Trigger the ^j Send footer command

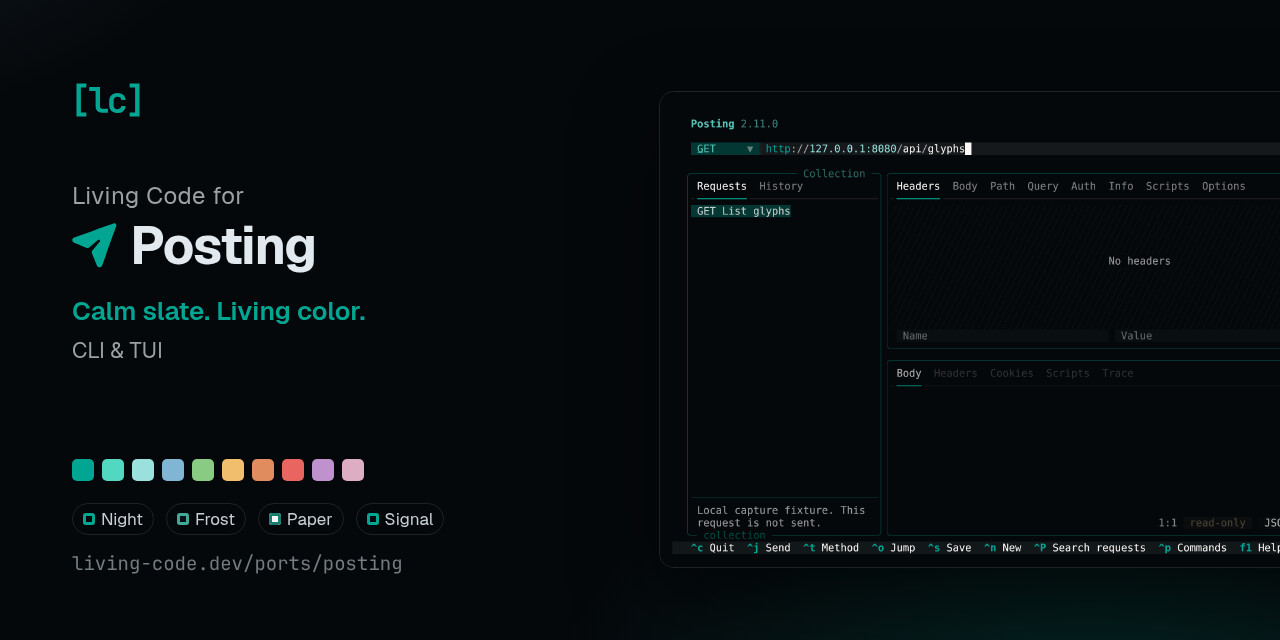coord(768,548)
